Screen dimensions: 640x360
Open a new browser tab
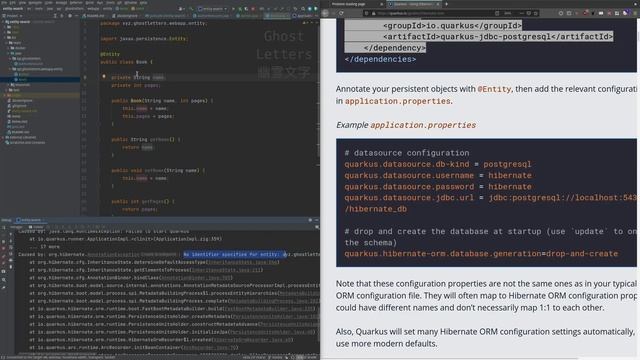tap(446, 4)
